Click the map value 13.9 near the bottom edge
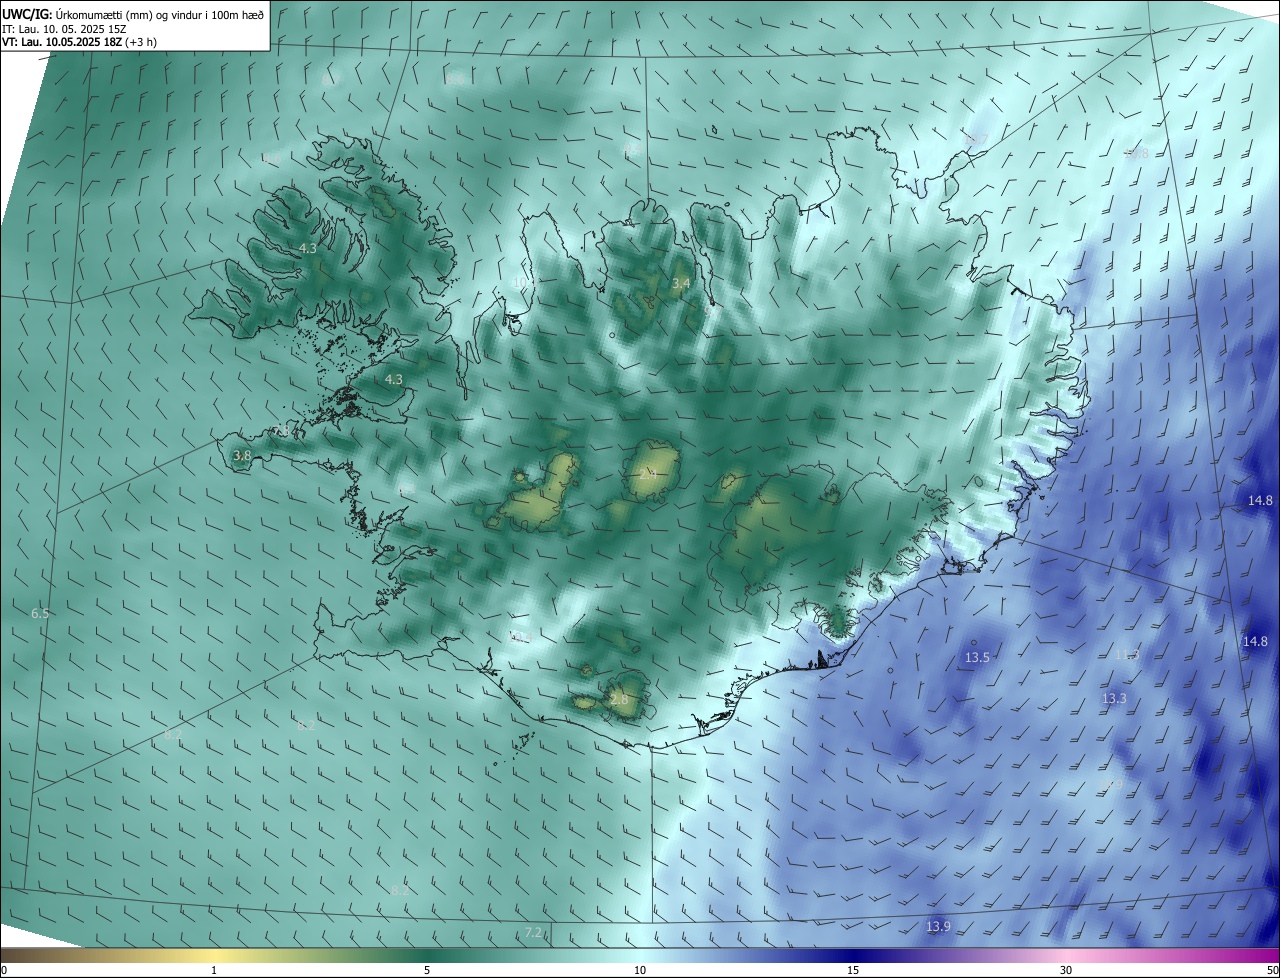 coord(938,927)
